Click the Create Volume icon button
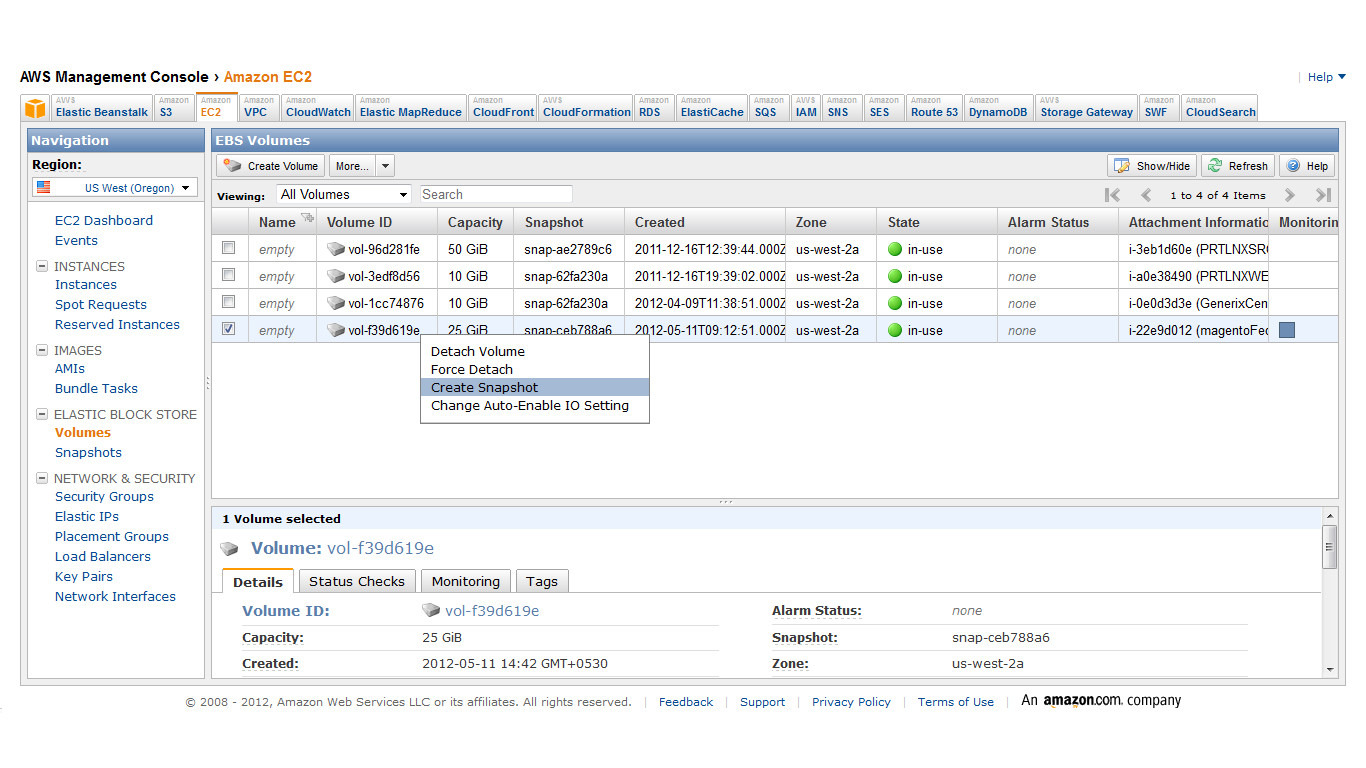The image size is (1366, 768). (x=232, y=165)
